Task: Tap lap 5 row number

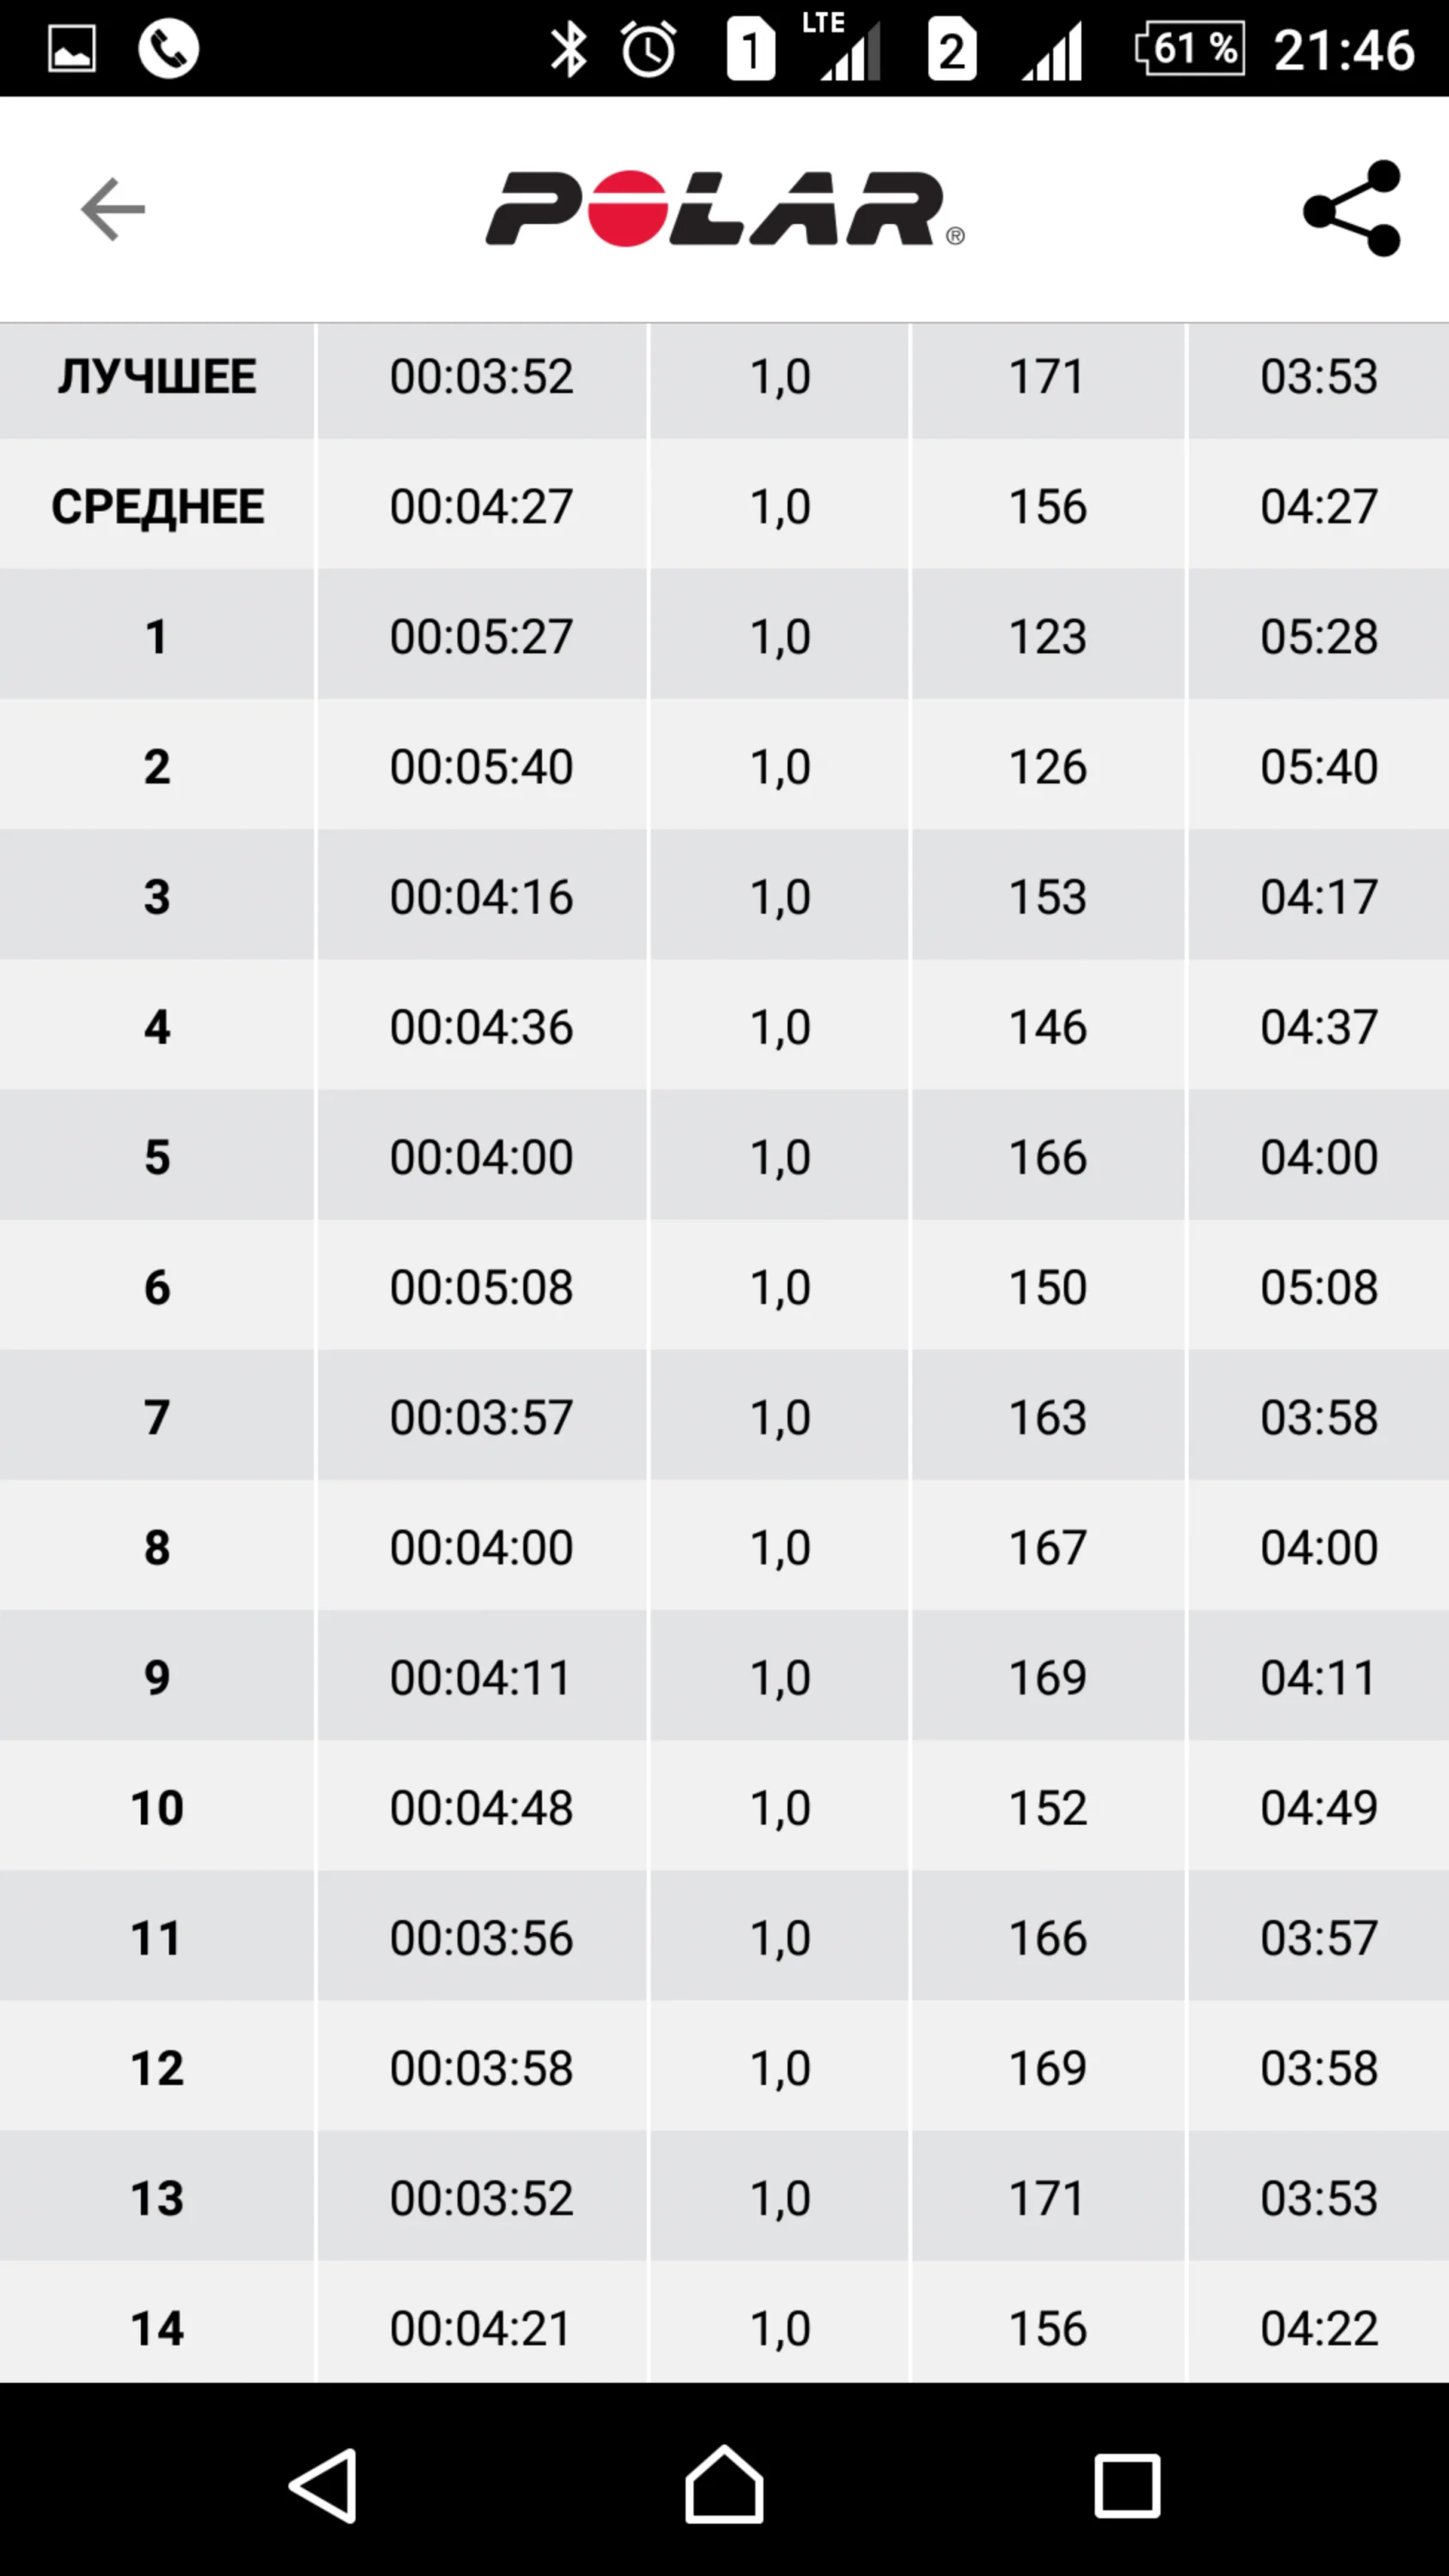Action: pyautogui.click(x=157, y=1157)
